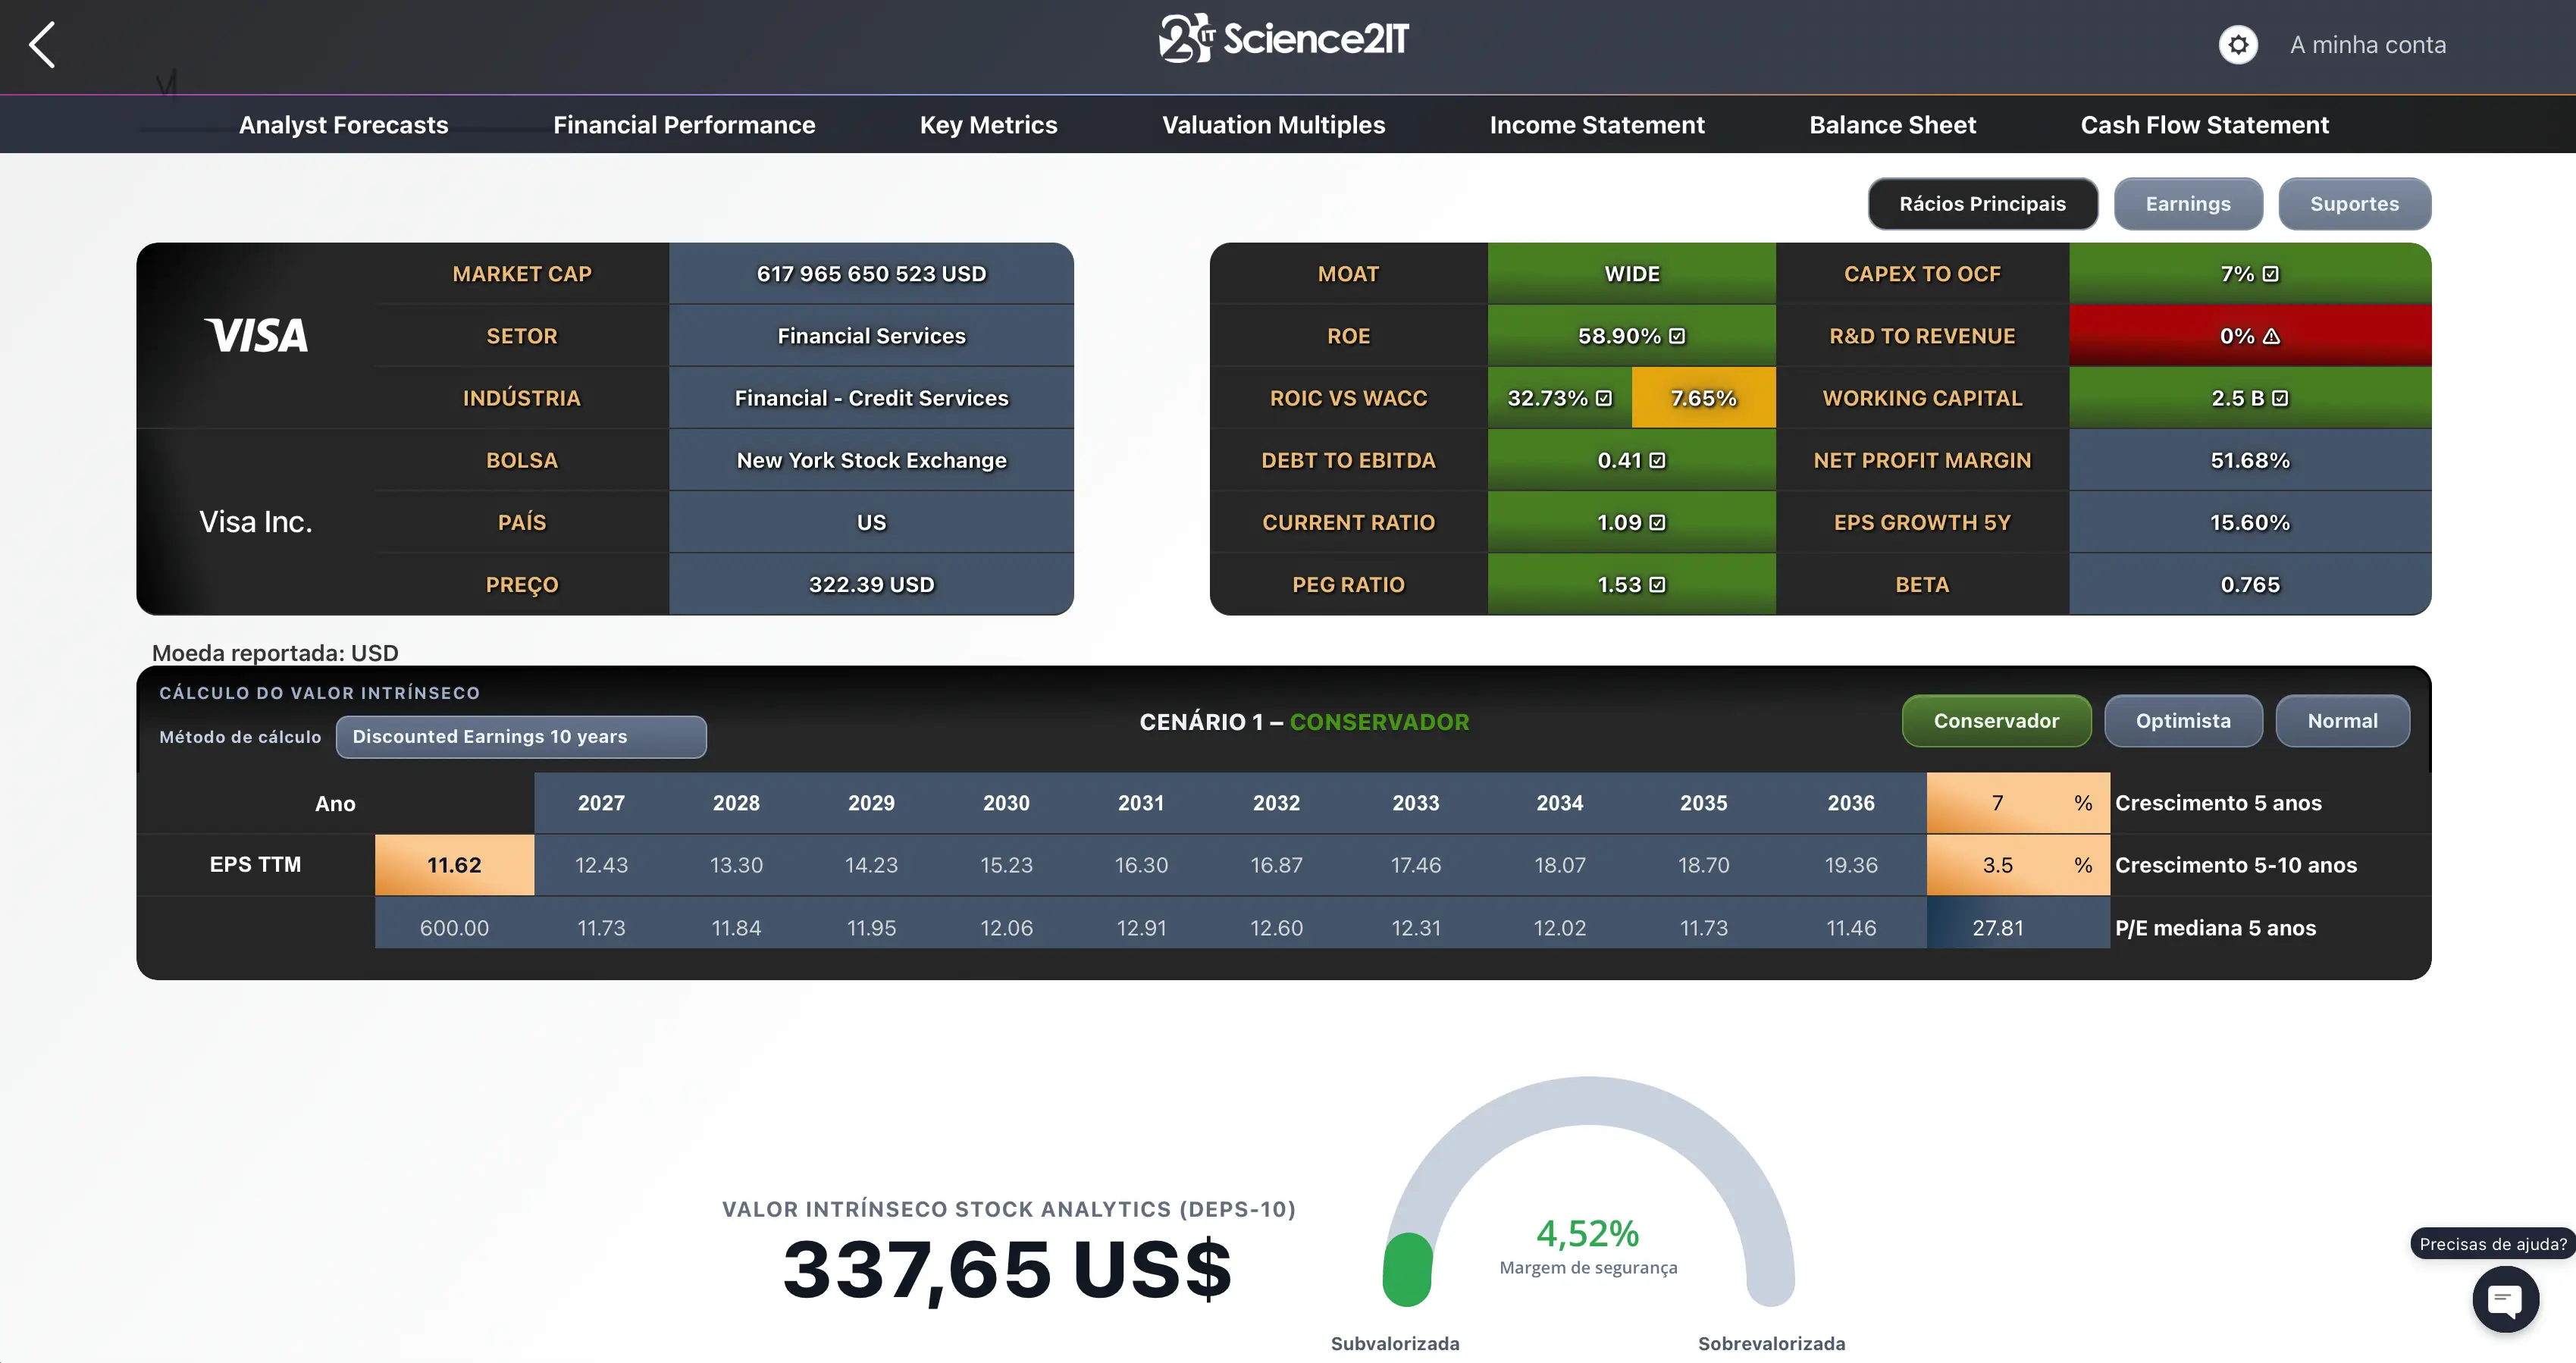Click the Science2IT logo
2576x1363 pixels.
pos(1284,39)
